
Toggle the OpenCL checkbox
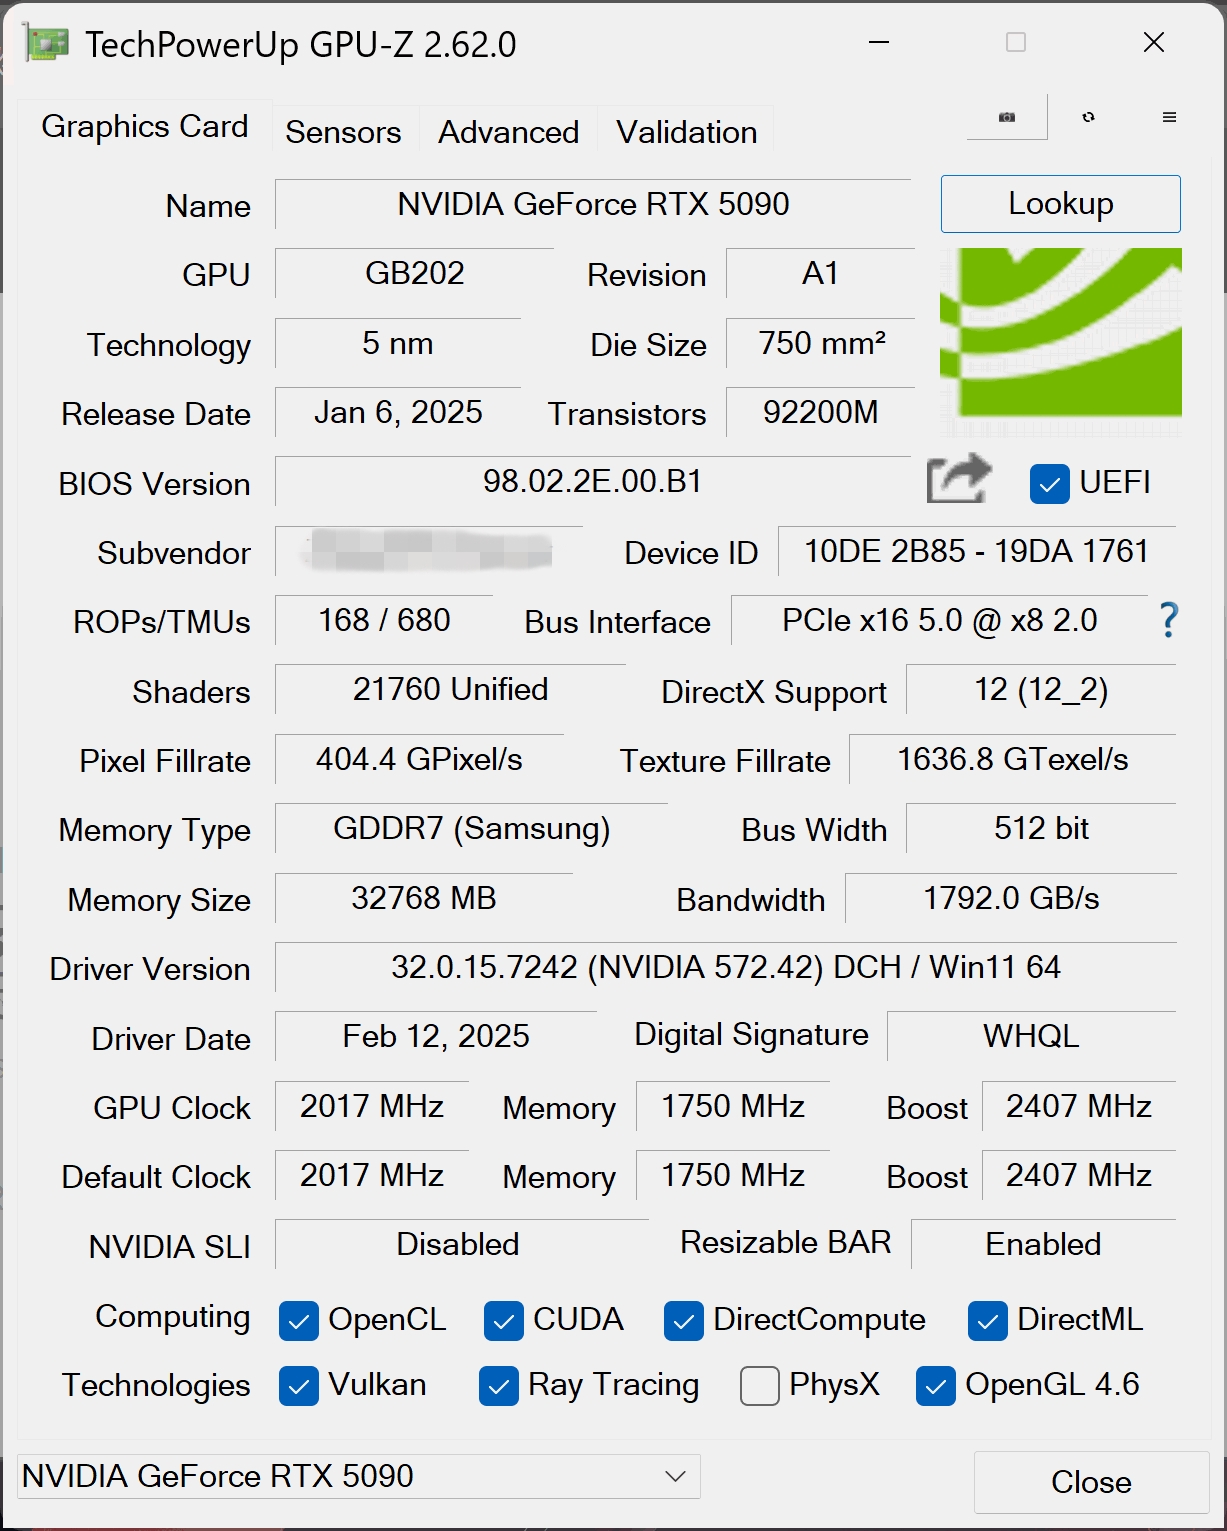[x=299, y=1321]
